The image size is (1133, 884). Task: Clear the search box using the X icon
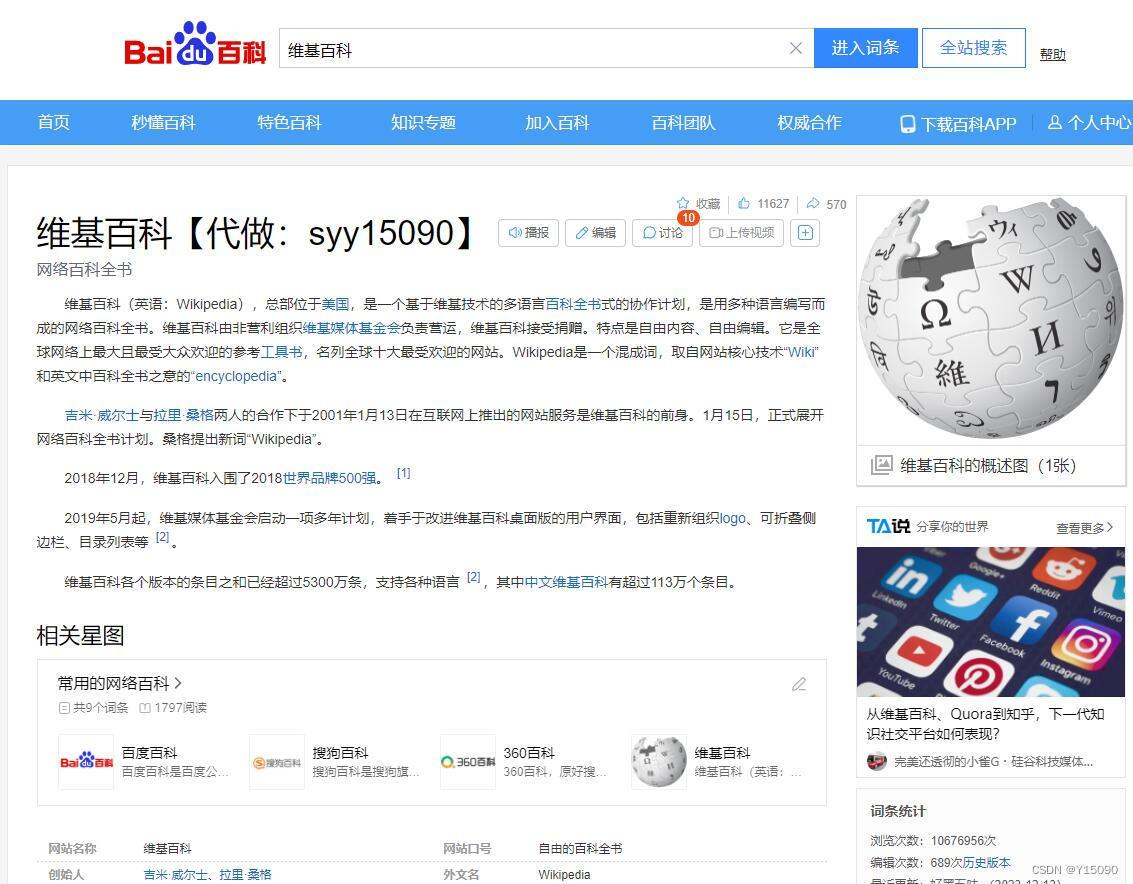tap(796, 47)
